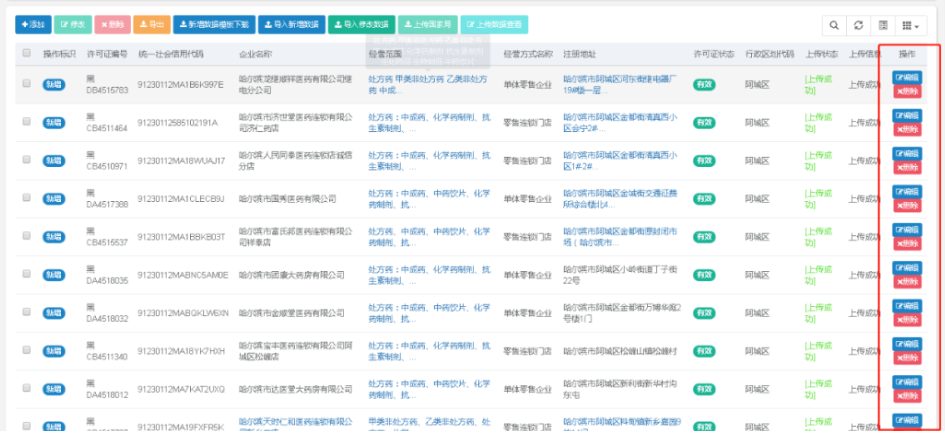945x433 pixels.
Task: Edit row CB4511464 with 编辑 button
Action: tap(907, 115)
